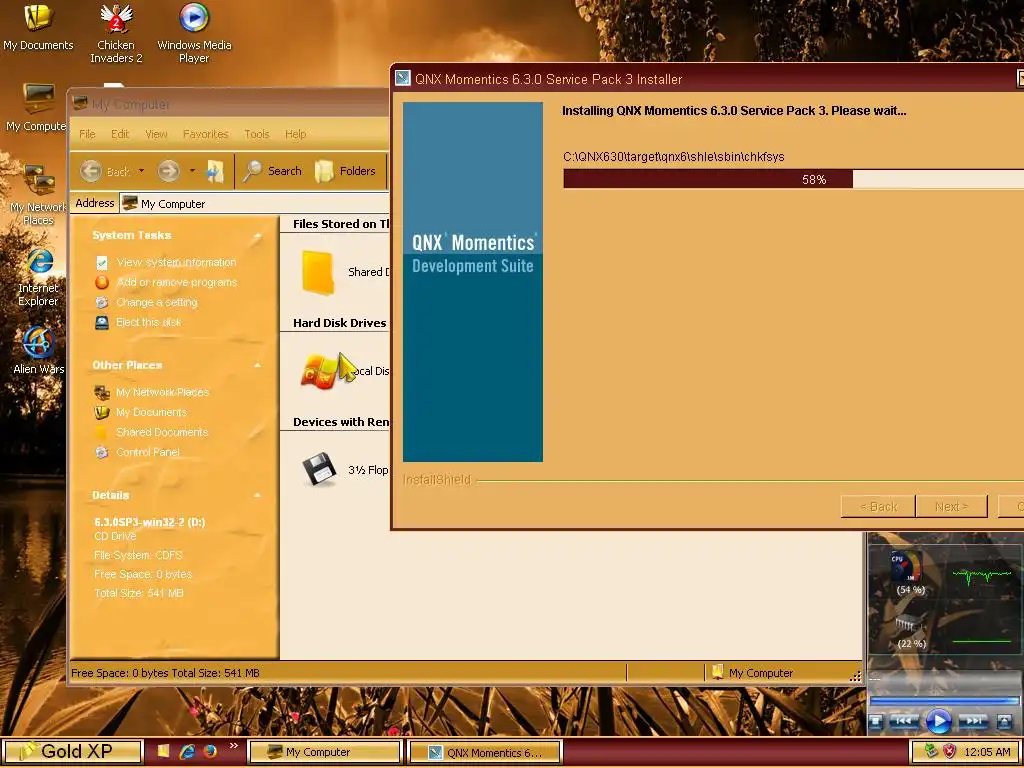Select Shared Documents folder icon
1024x768 pixels.
pyautogui.click(x=318, y=272)
